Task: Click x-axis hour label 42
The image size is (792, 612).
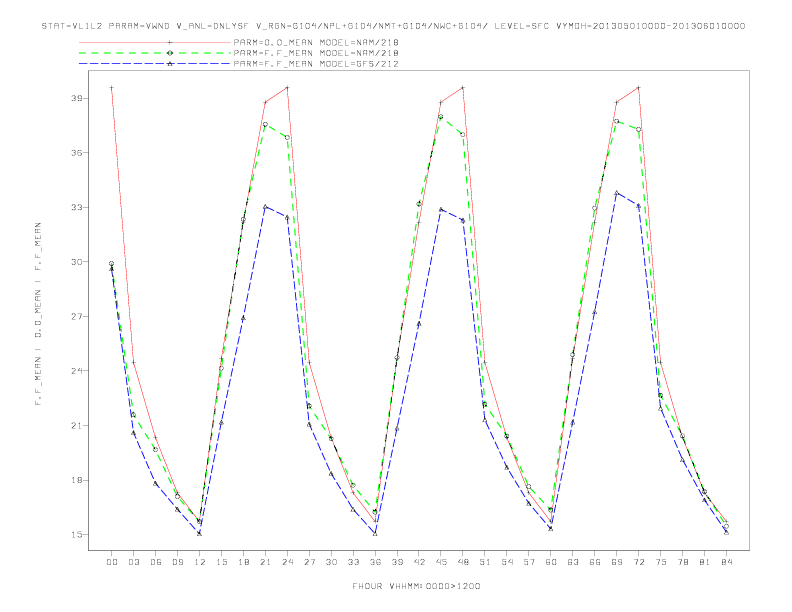Action: point(419,562)
